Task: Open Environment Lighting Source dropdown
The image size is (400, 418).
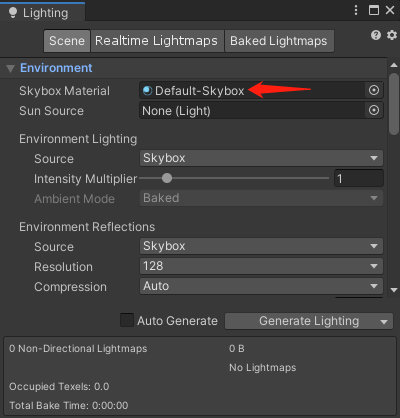Action: [261, 158]
